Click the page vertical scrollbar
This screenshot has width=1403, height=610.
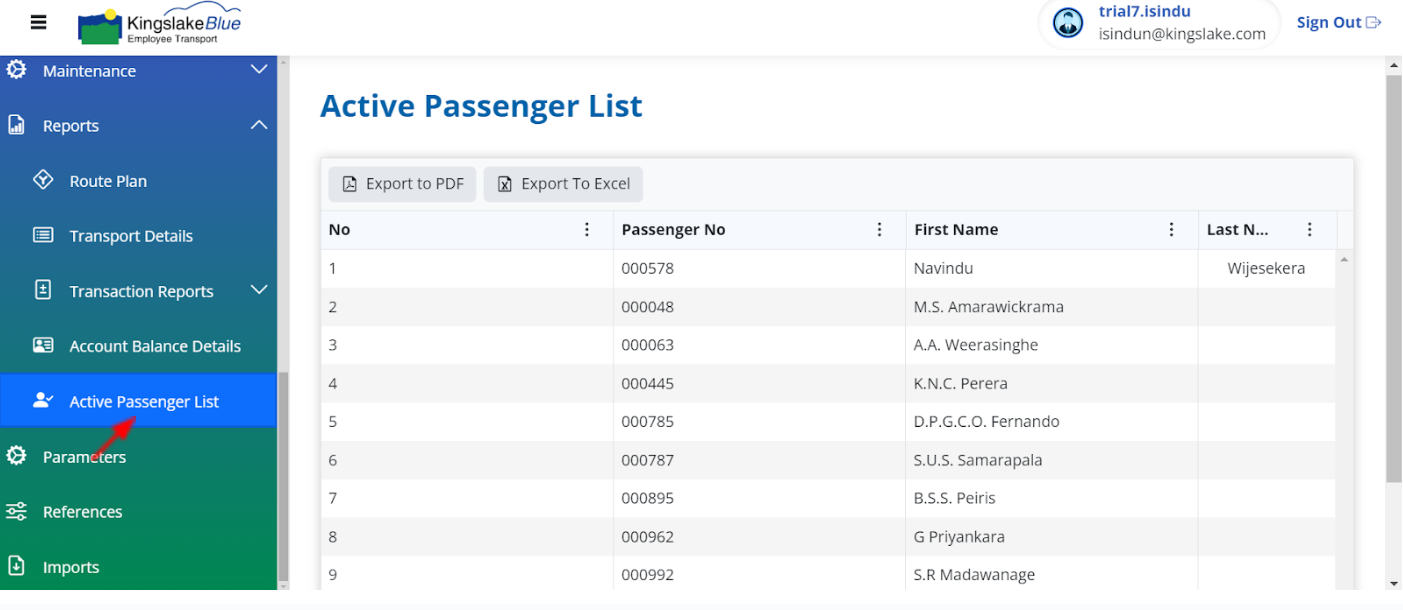1394,279
